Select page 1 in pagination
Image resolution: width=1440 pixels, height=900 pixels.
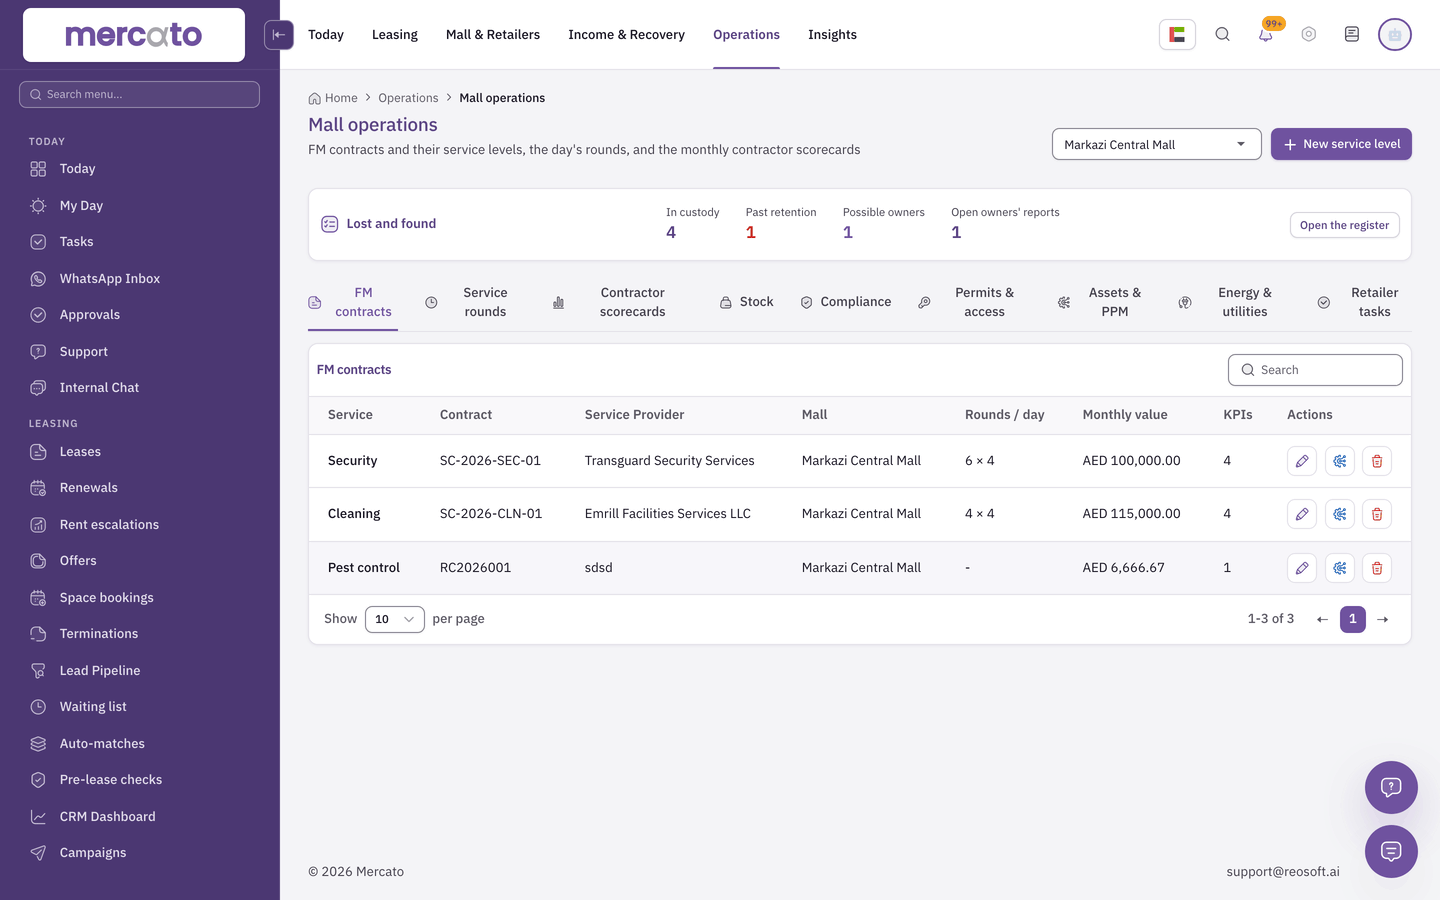(x=1353, y=619)
